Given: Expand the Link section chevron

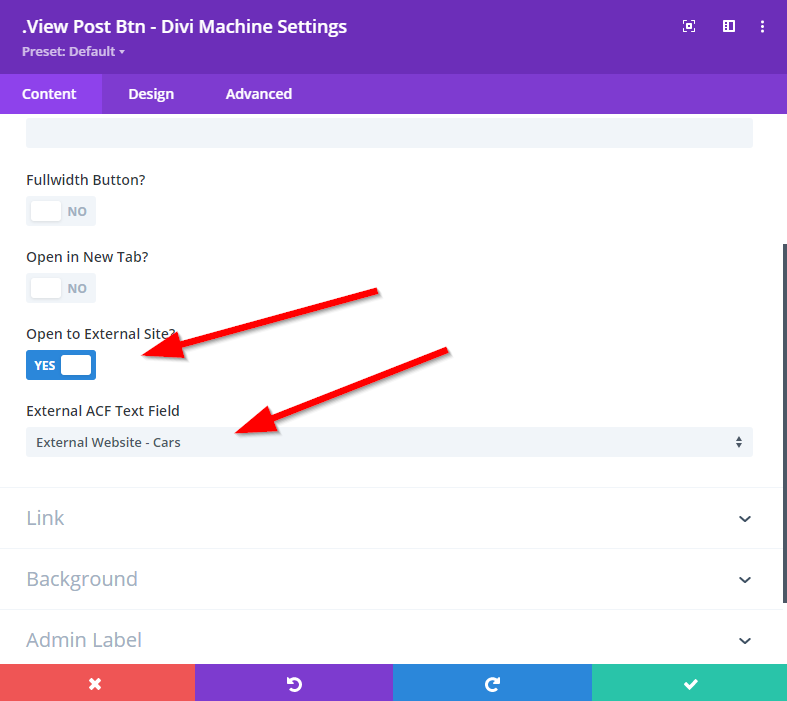Looking at the screenshot, I should pos(744,519).
